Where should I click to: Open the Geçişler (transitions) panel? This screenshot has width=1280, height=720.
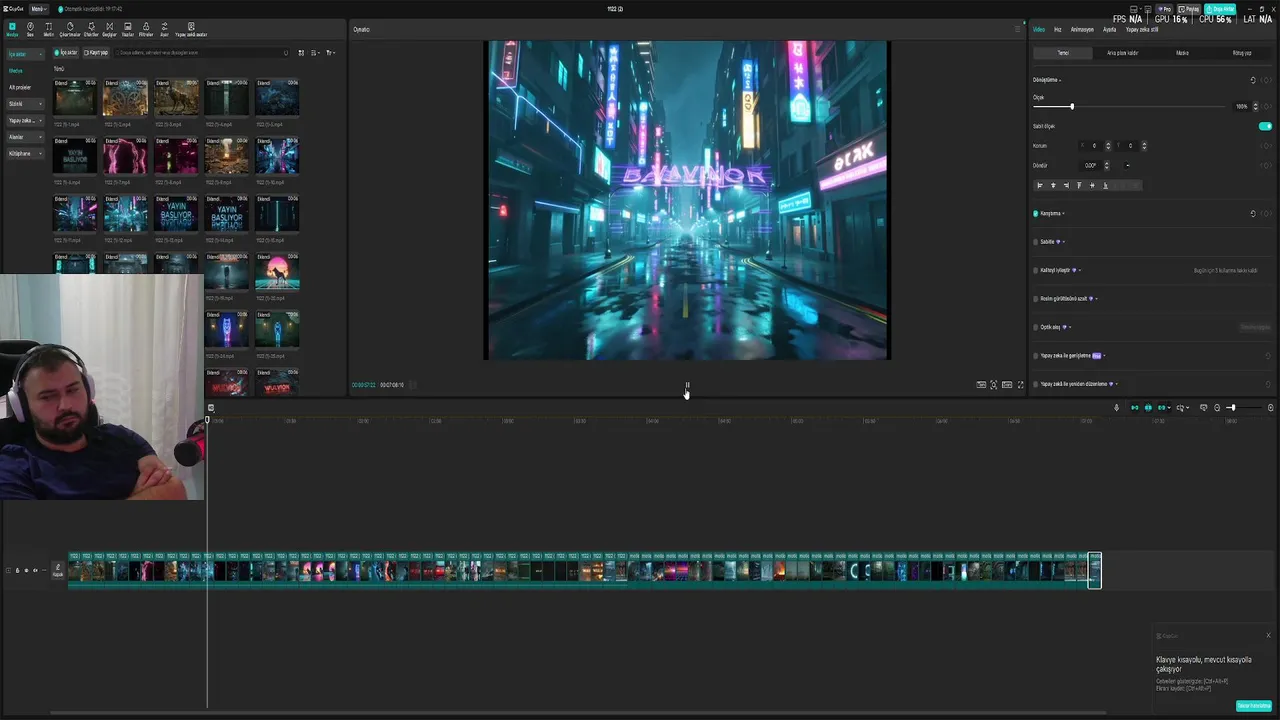click(109, 29)
